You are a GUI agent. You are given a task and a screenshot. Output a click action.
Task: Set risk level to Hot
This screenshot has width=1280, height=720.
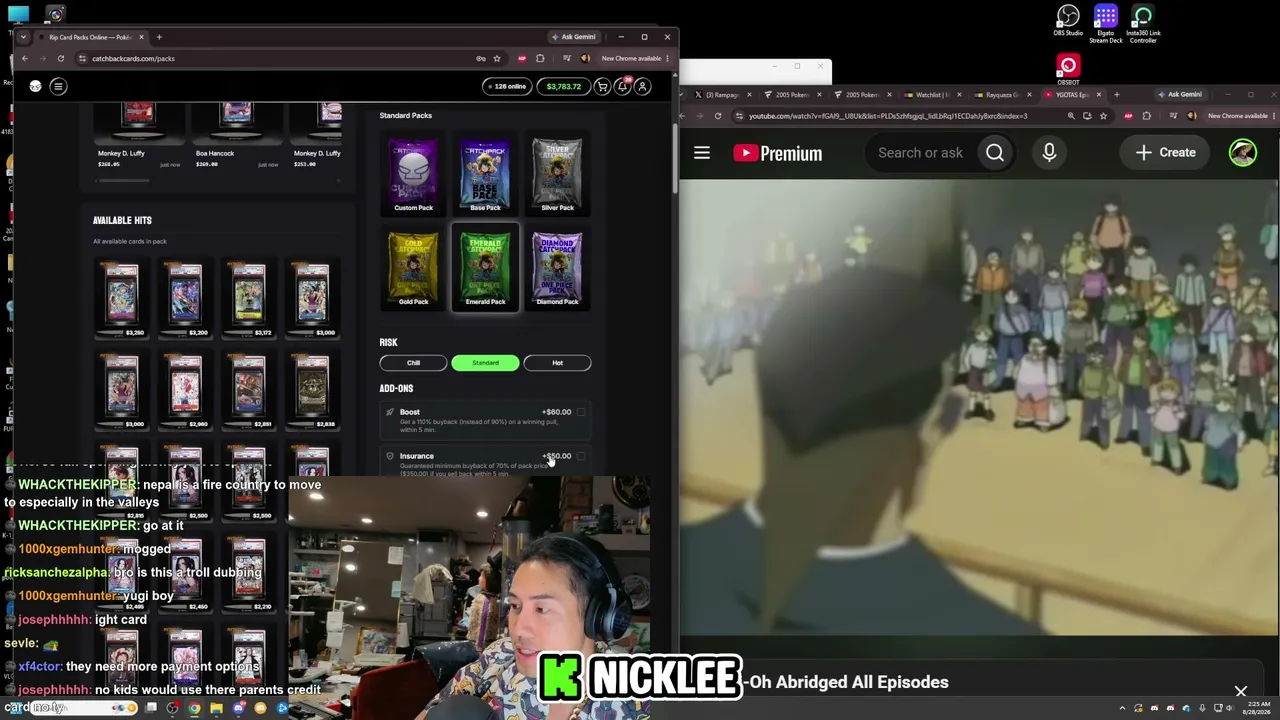point(557,363)
